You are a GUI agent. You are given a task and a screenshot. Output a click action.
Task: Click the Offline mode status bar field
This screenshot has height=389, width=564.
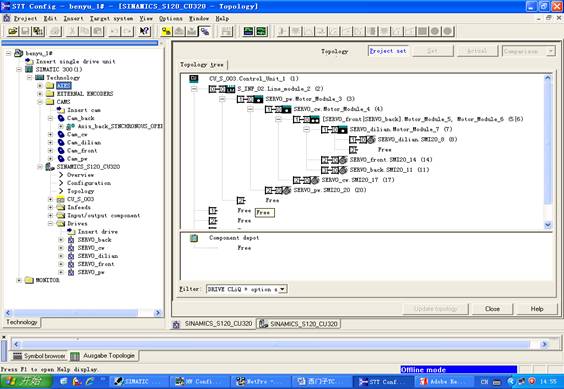[x=459, y=370]
